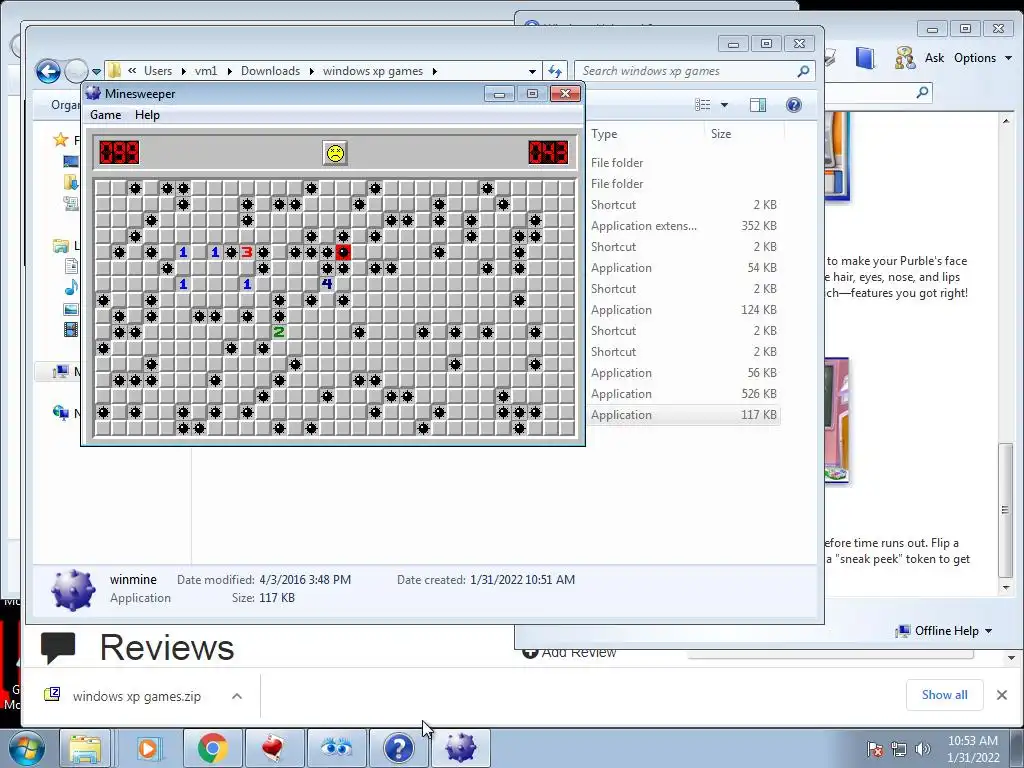Click the Ask people icon in Help window

click(904, 58)
